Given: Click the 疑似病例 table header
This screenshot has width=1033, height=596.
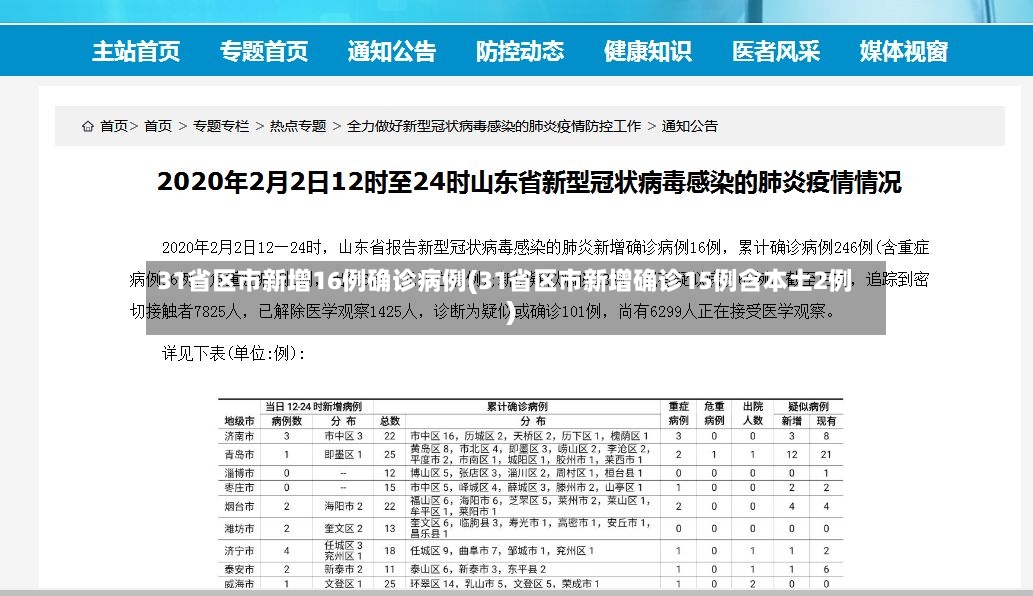Looking at the screenshot, I should click(808, 406).
